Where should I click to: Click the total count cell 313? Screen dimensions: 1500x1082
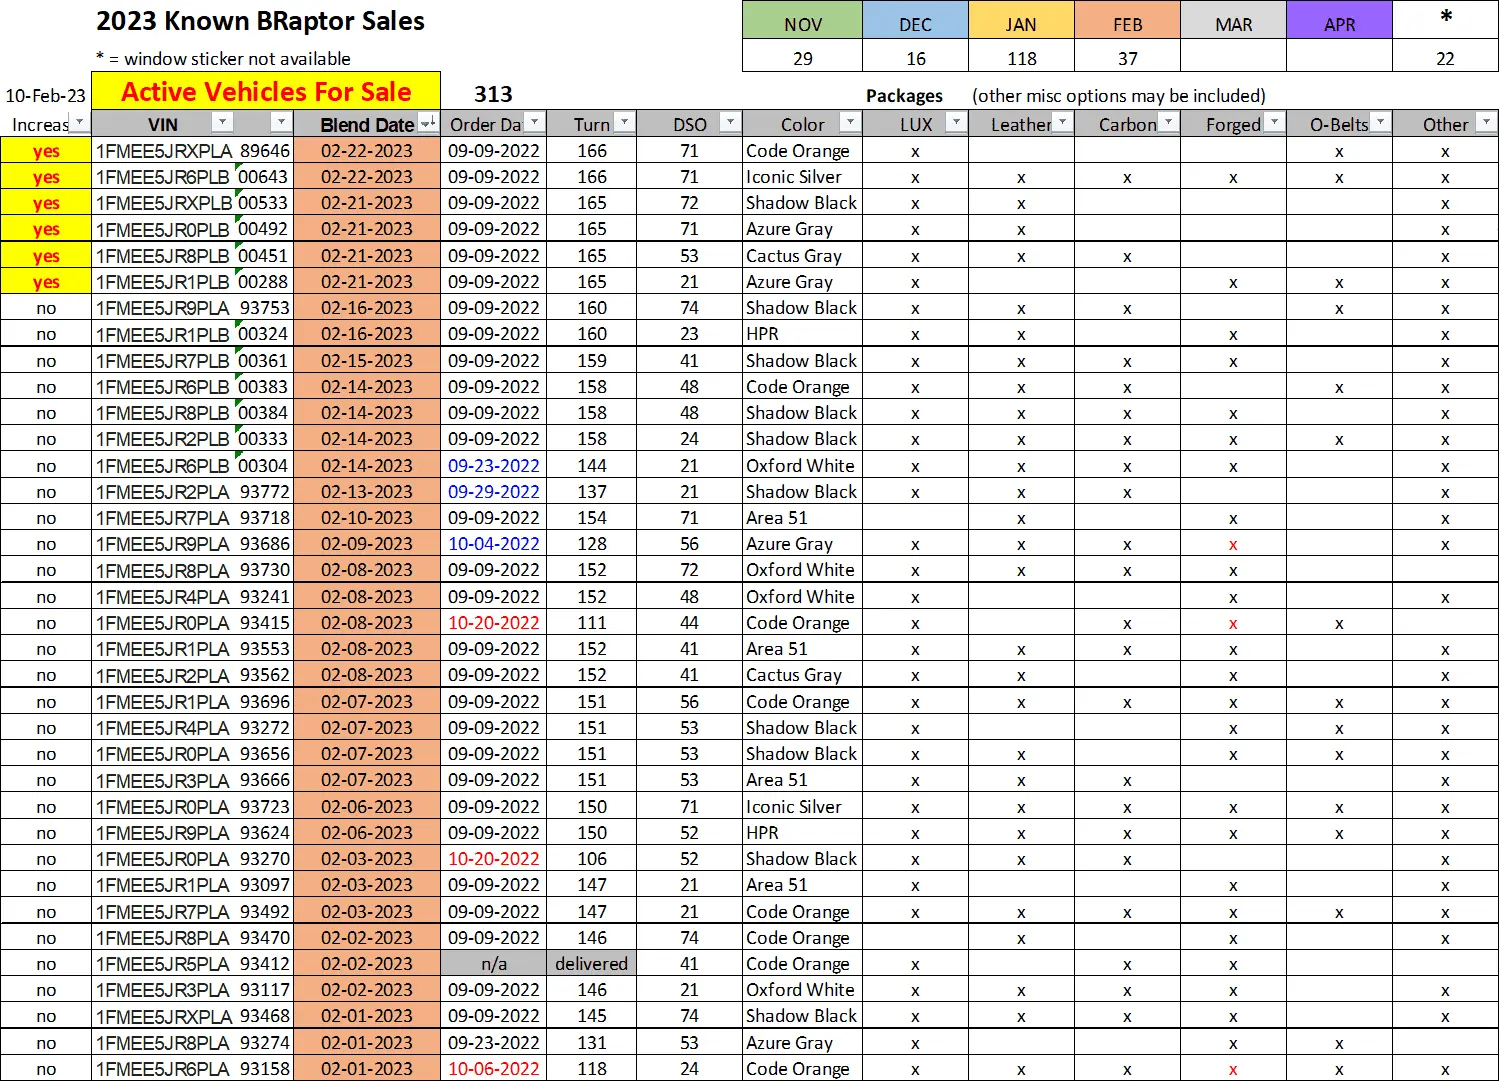pos(493,94)
